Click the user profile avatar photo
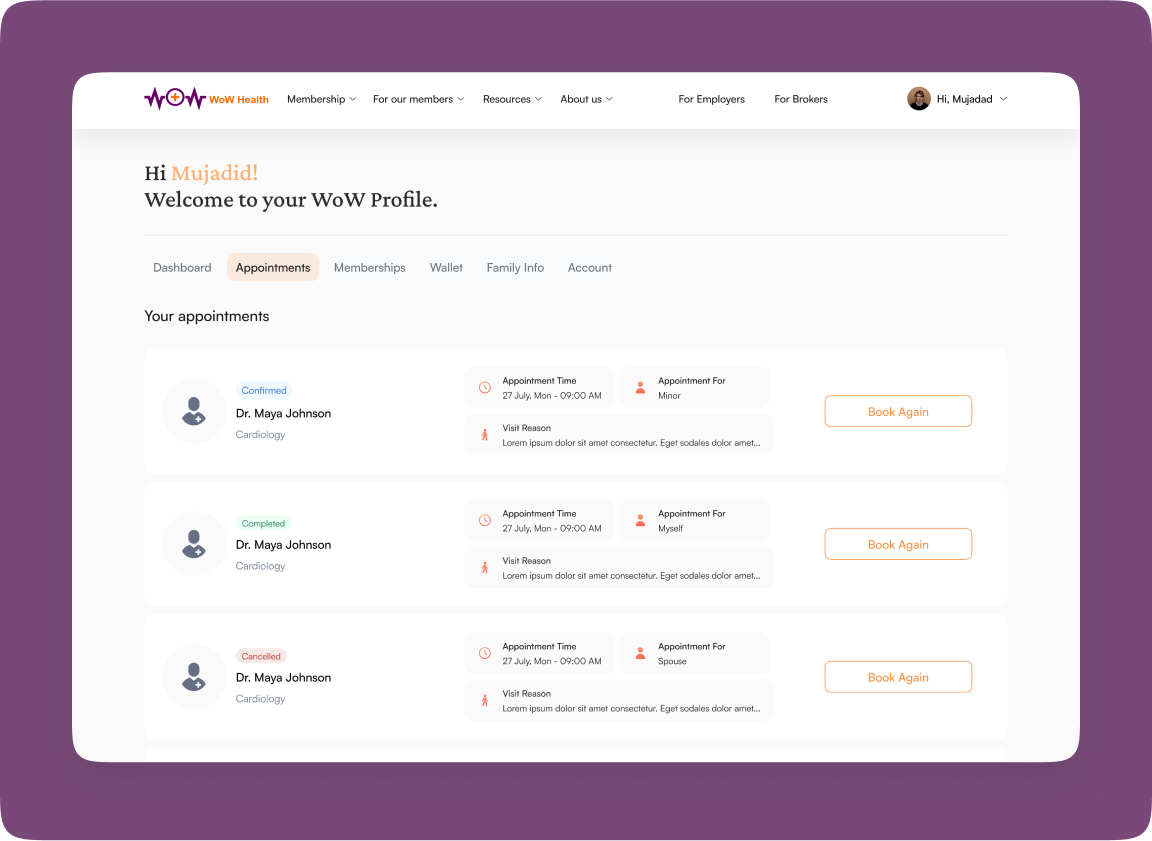The height and width of the screenshot is (841, 1152). [x=918, y=99]
